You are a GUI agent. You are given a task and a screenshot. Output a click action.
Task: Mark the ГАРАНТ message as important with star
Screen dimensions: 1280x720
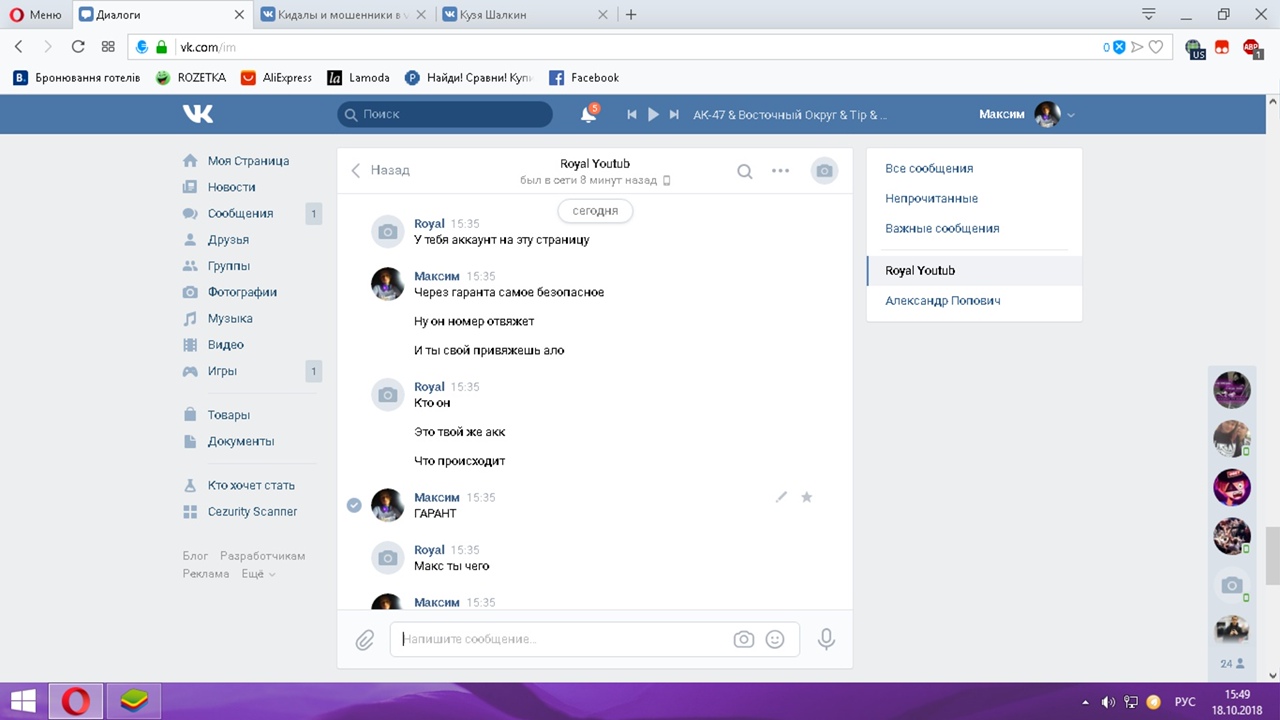[807, 497]
